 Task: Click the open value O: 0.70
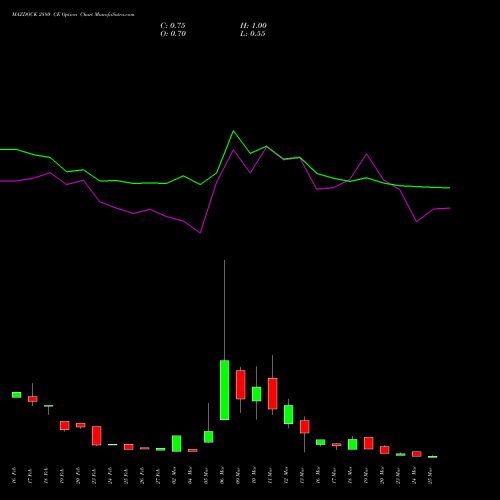[x=173, y=34]
